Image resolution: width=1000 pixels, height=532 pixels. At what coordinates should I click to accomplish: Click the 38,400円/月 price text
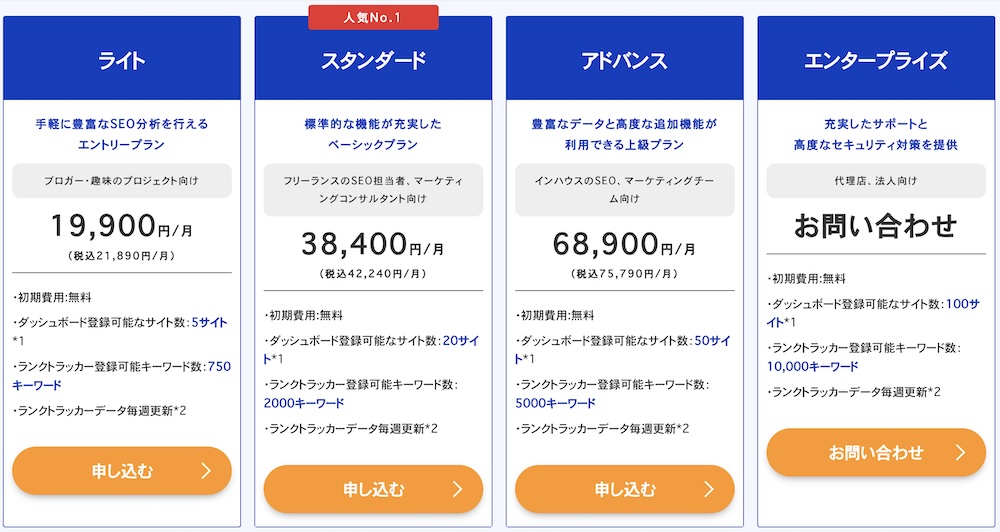[x=373, y=244]
